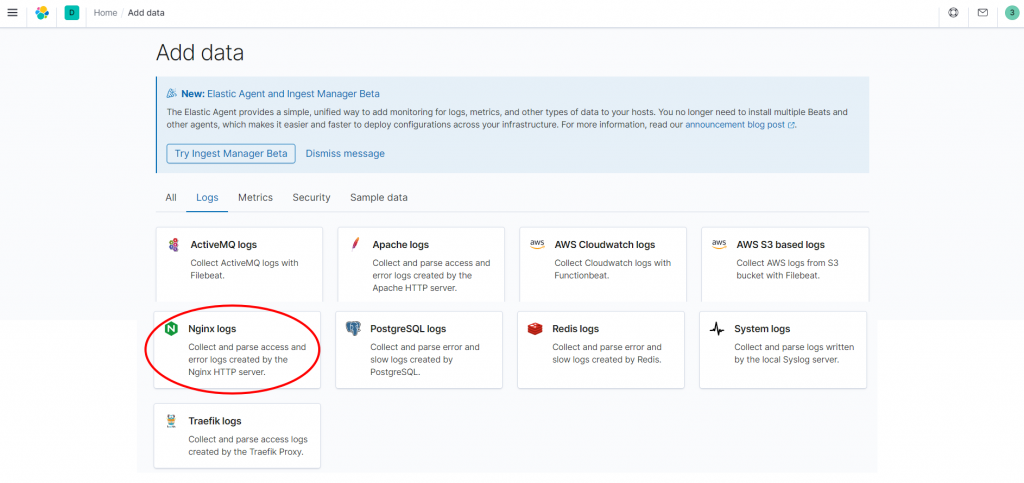Viewport: 1024px width, 483px height.
Task: Open the user avatar labeled 3
Action: pyautogui.click(x=1012, y=12)
